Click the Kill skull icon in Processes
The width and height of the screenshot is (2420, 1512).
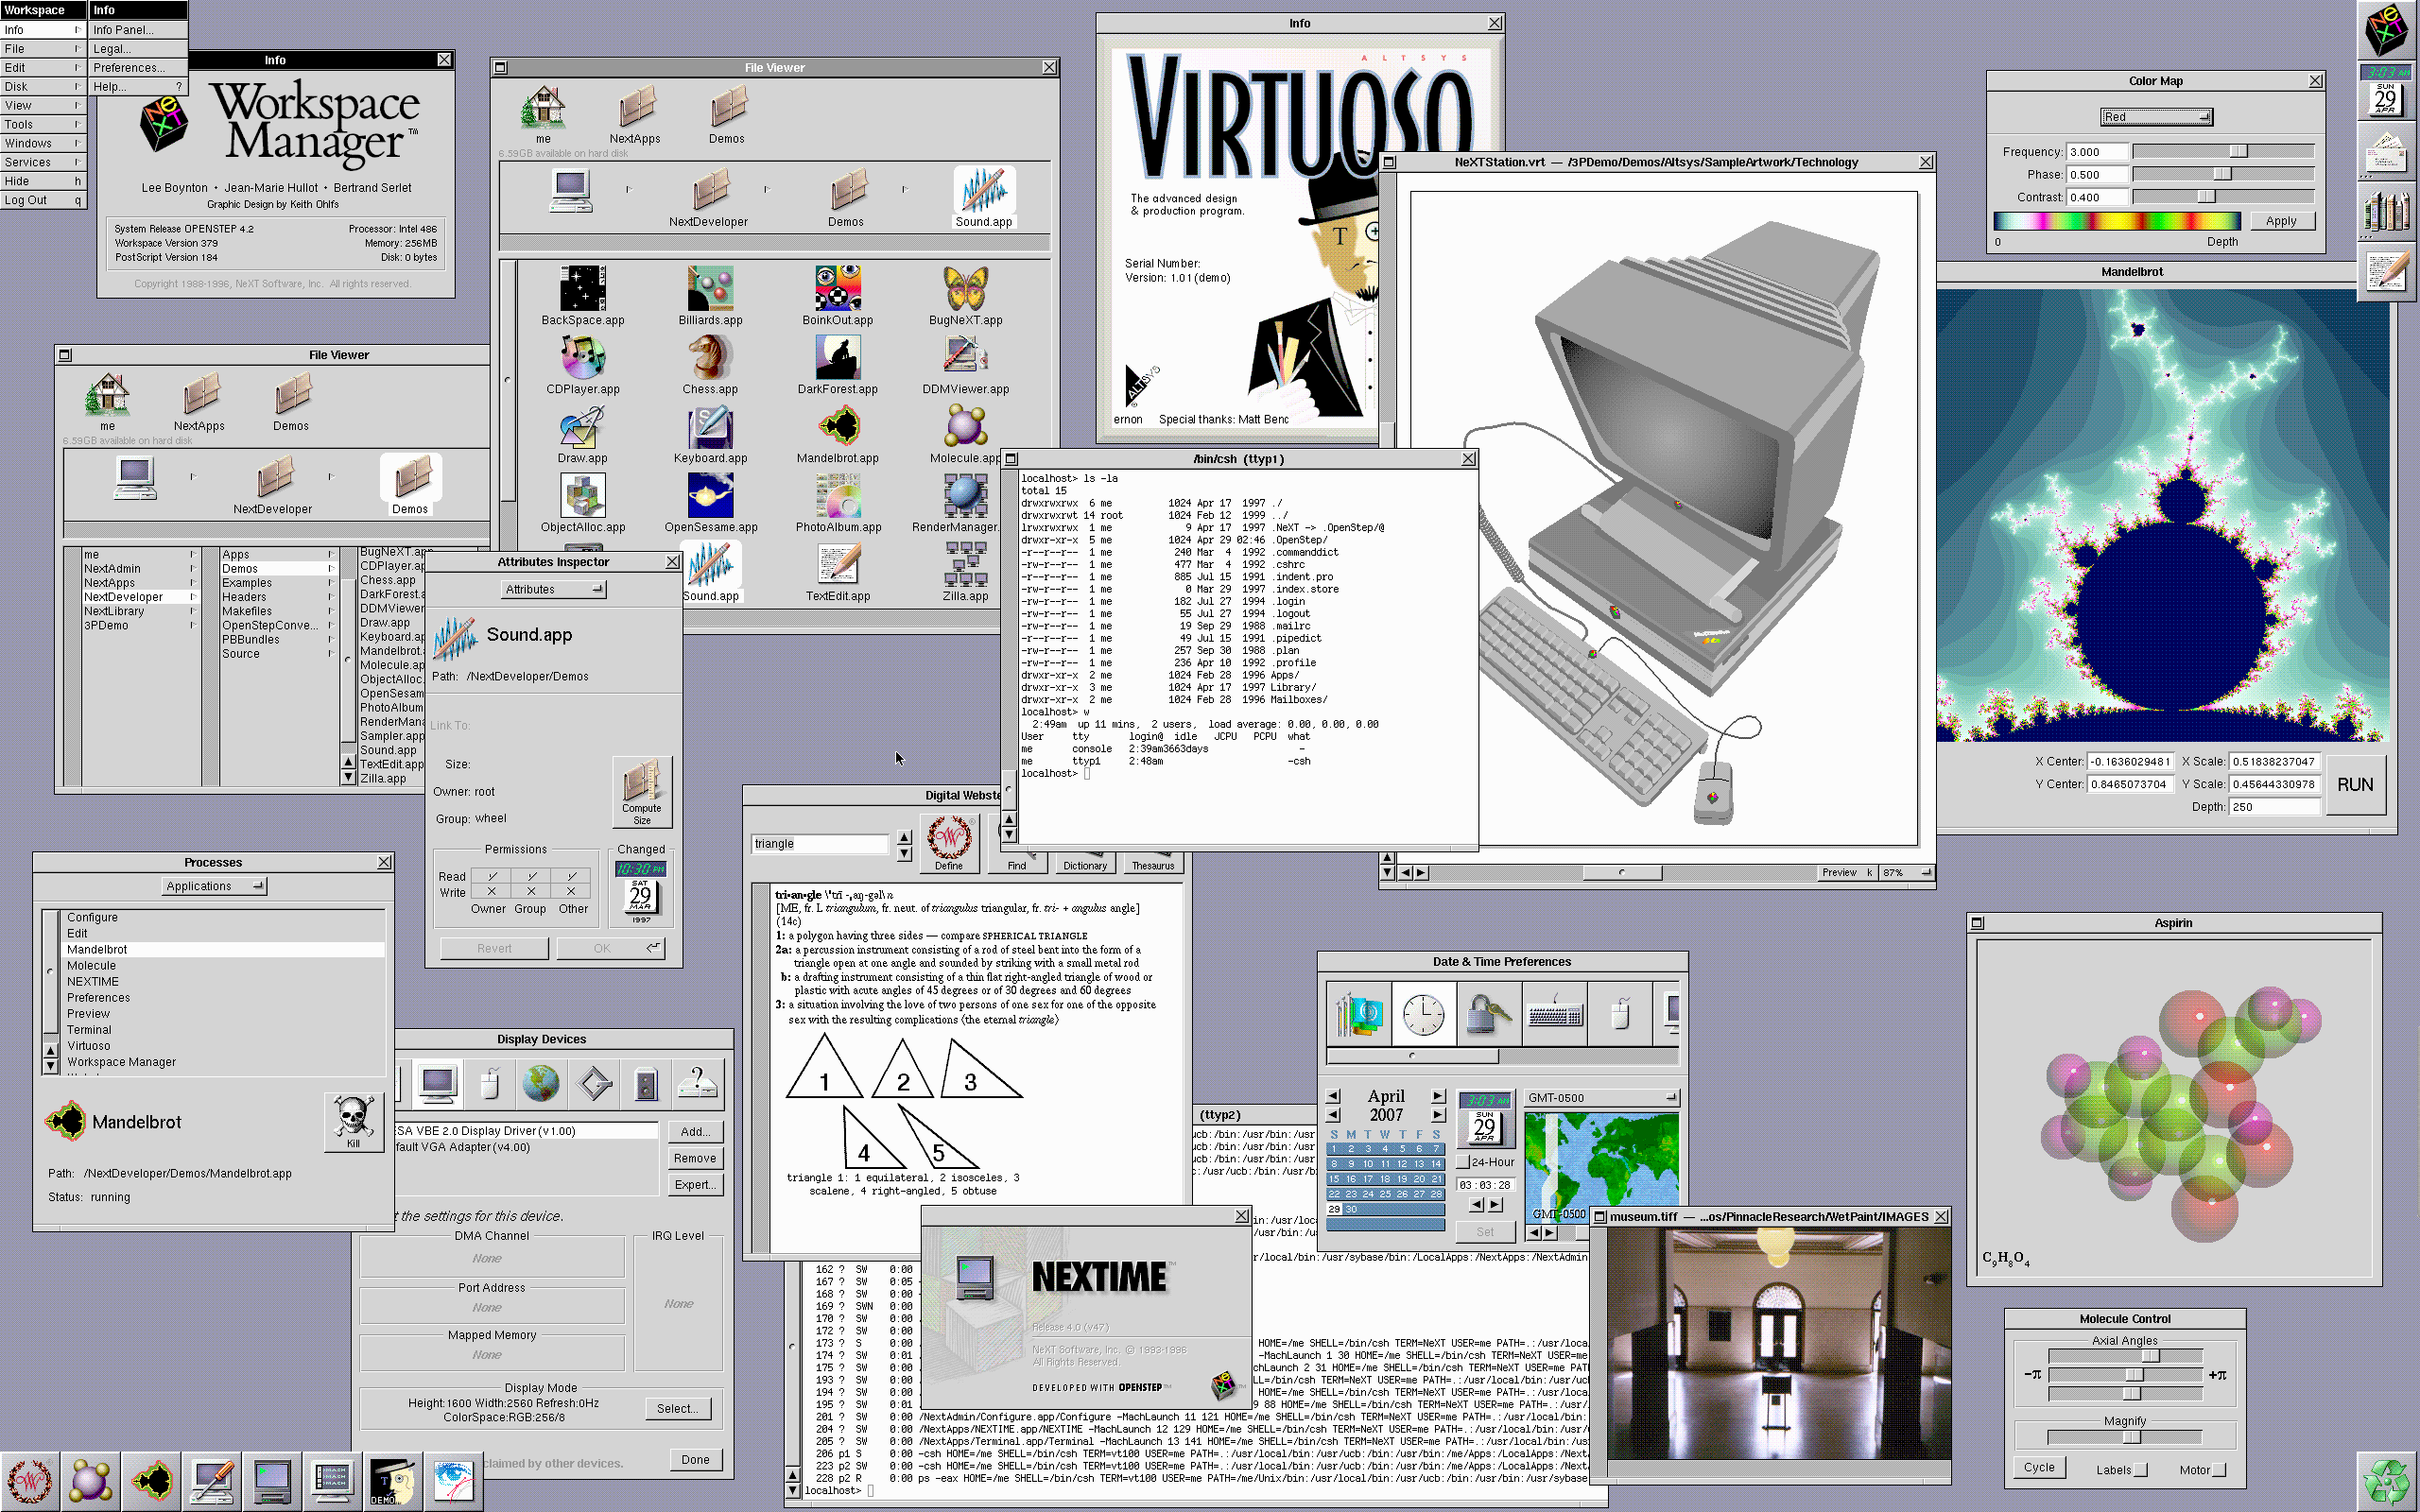coord(354,1118)
